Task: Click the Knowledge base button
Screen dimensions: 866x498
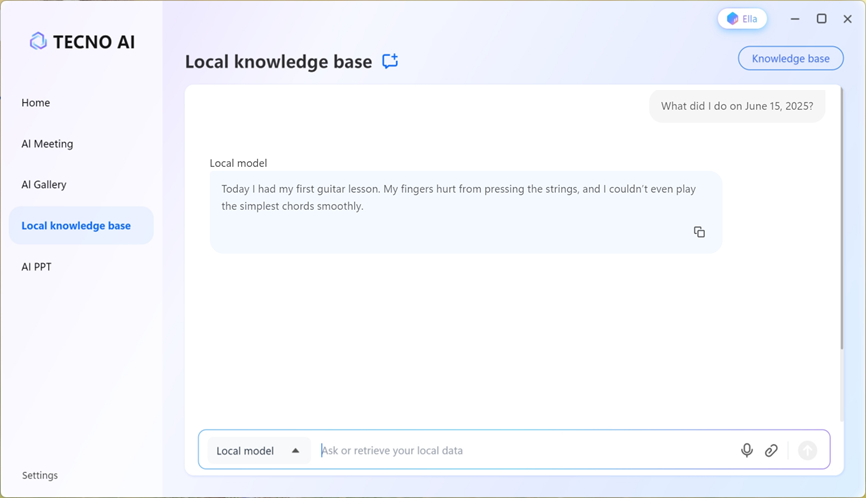Action: point(790,59)
